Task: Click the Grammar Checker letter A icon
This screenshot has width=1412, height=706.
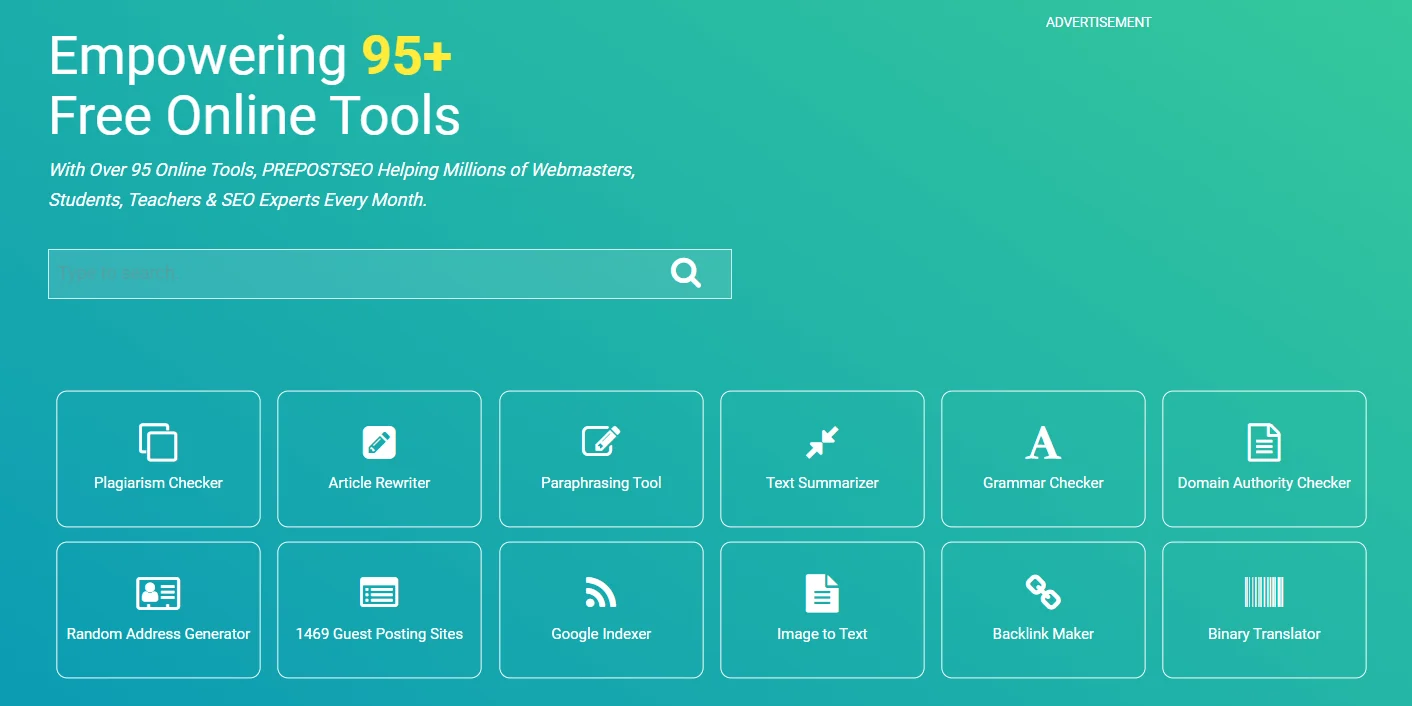Action: coord(1043,442)
